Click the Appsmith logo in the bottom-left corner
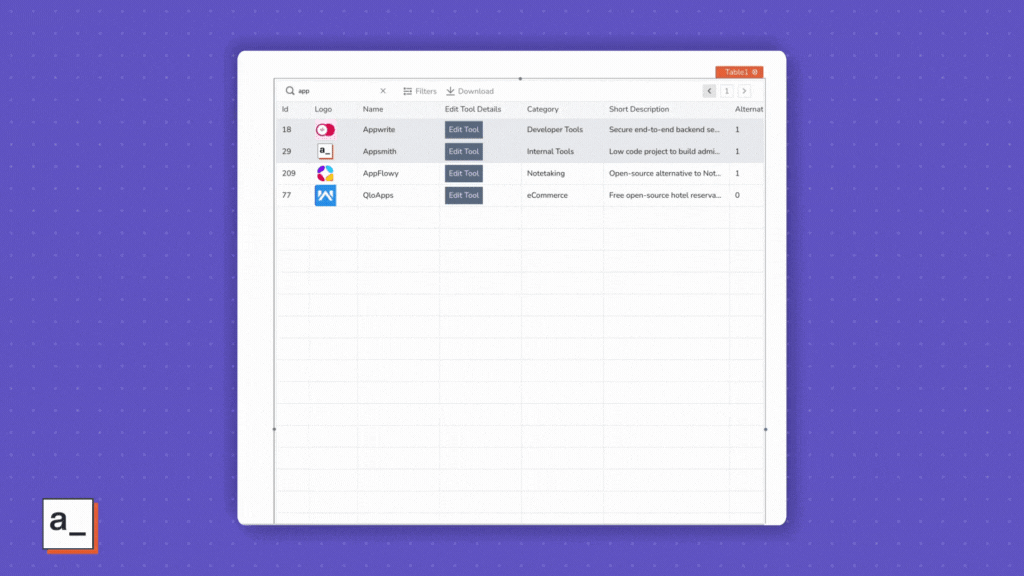The image size is (1024, 576). coord(69,524)
